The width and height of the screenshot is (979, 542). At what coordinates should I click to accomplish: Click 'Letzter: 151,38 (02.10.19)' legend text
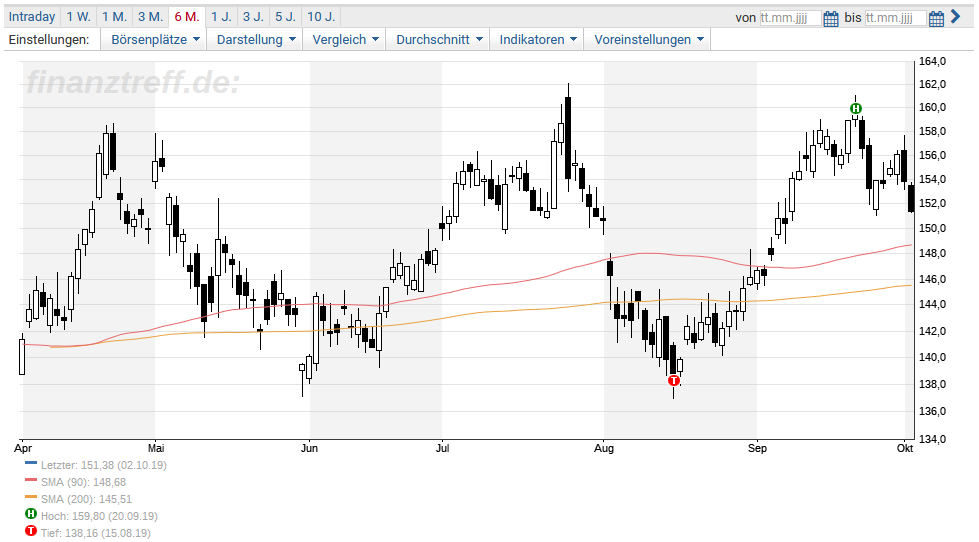104,465
